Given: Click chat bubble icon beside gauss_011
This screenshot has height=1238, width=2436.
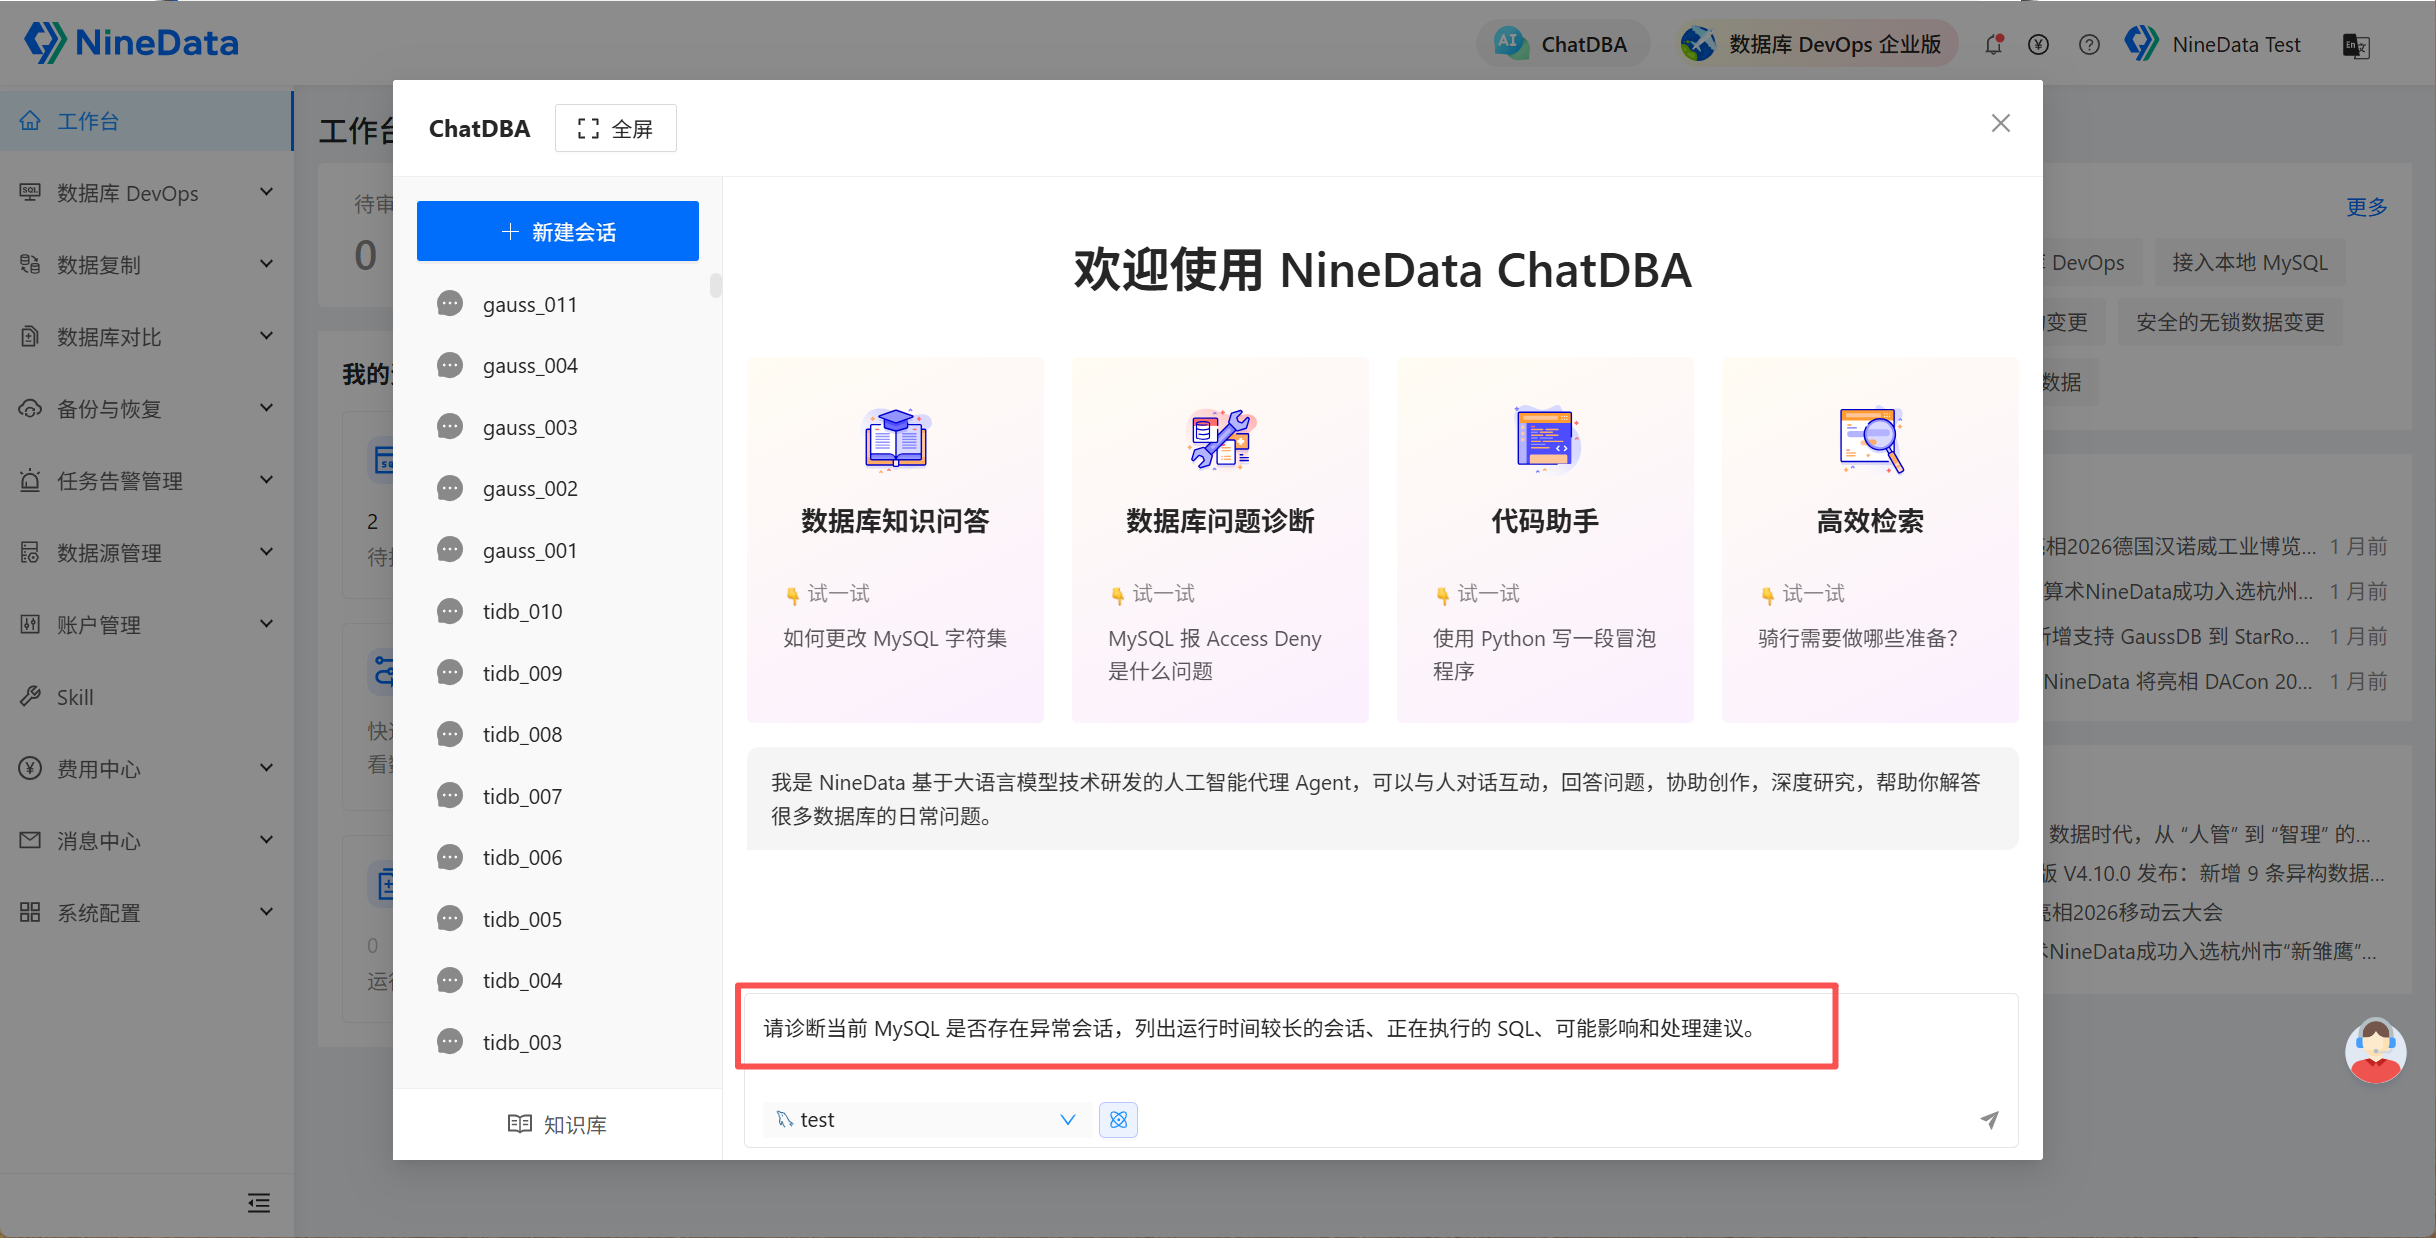Looking at the screenshot, I should [450, 304].
